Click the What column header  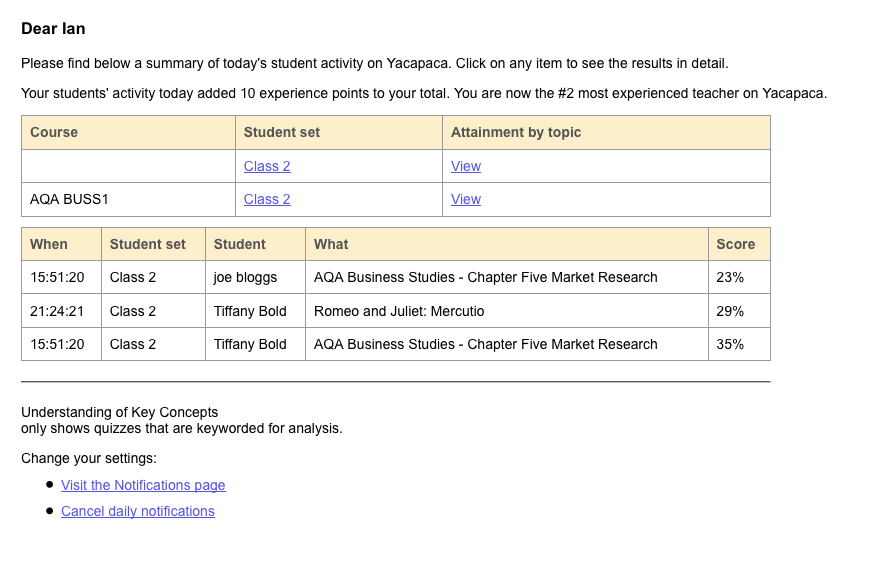pos(331,244)
